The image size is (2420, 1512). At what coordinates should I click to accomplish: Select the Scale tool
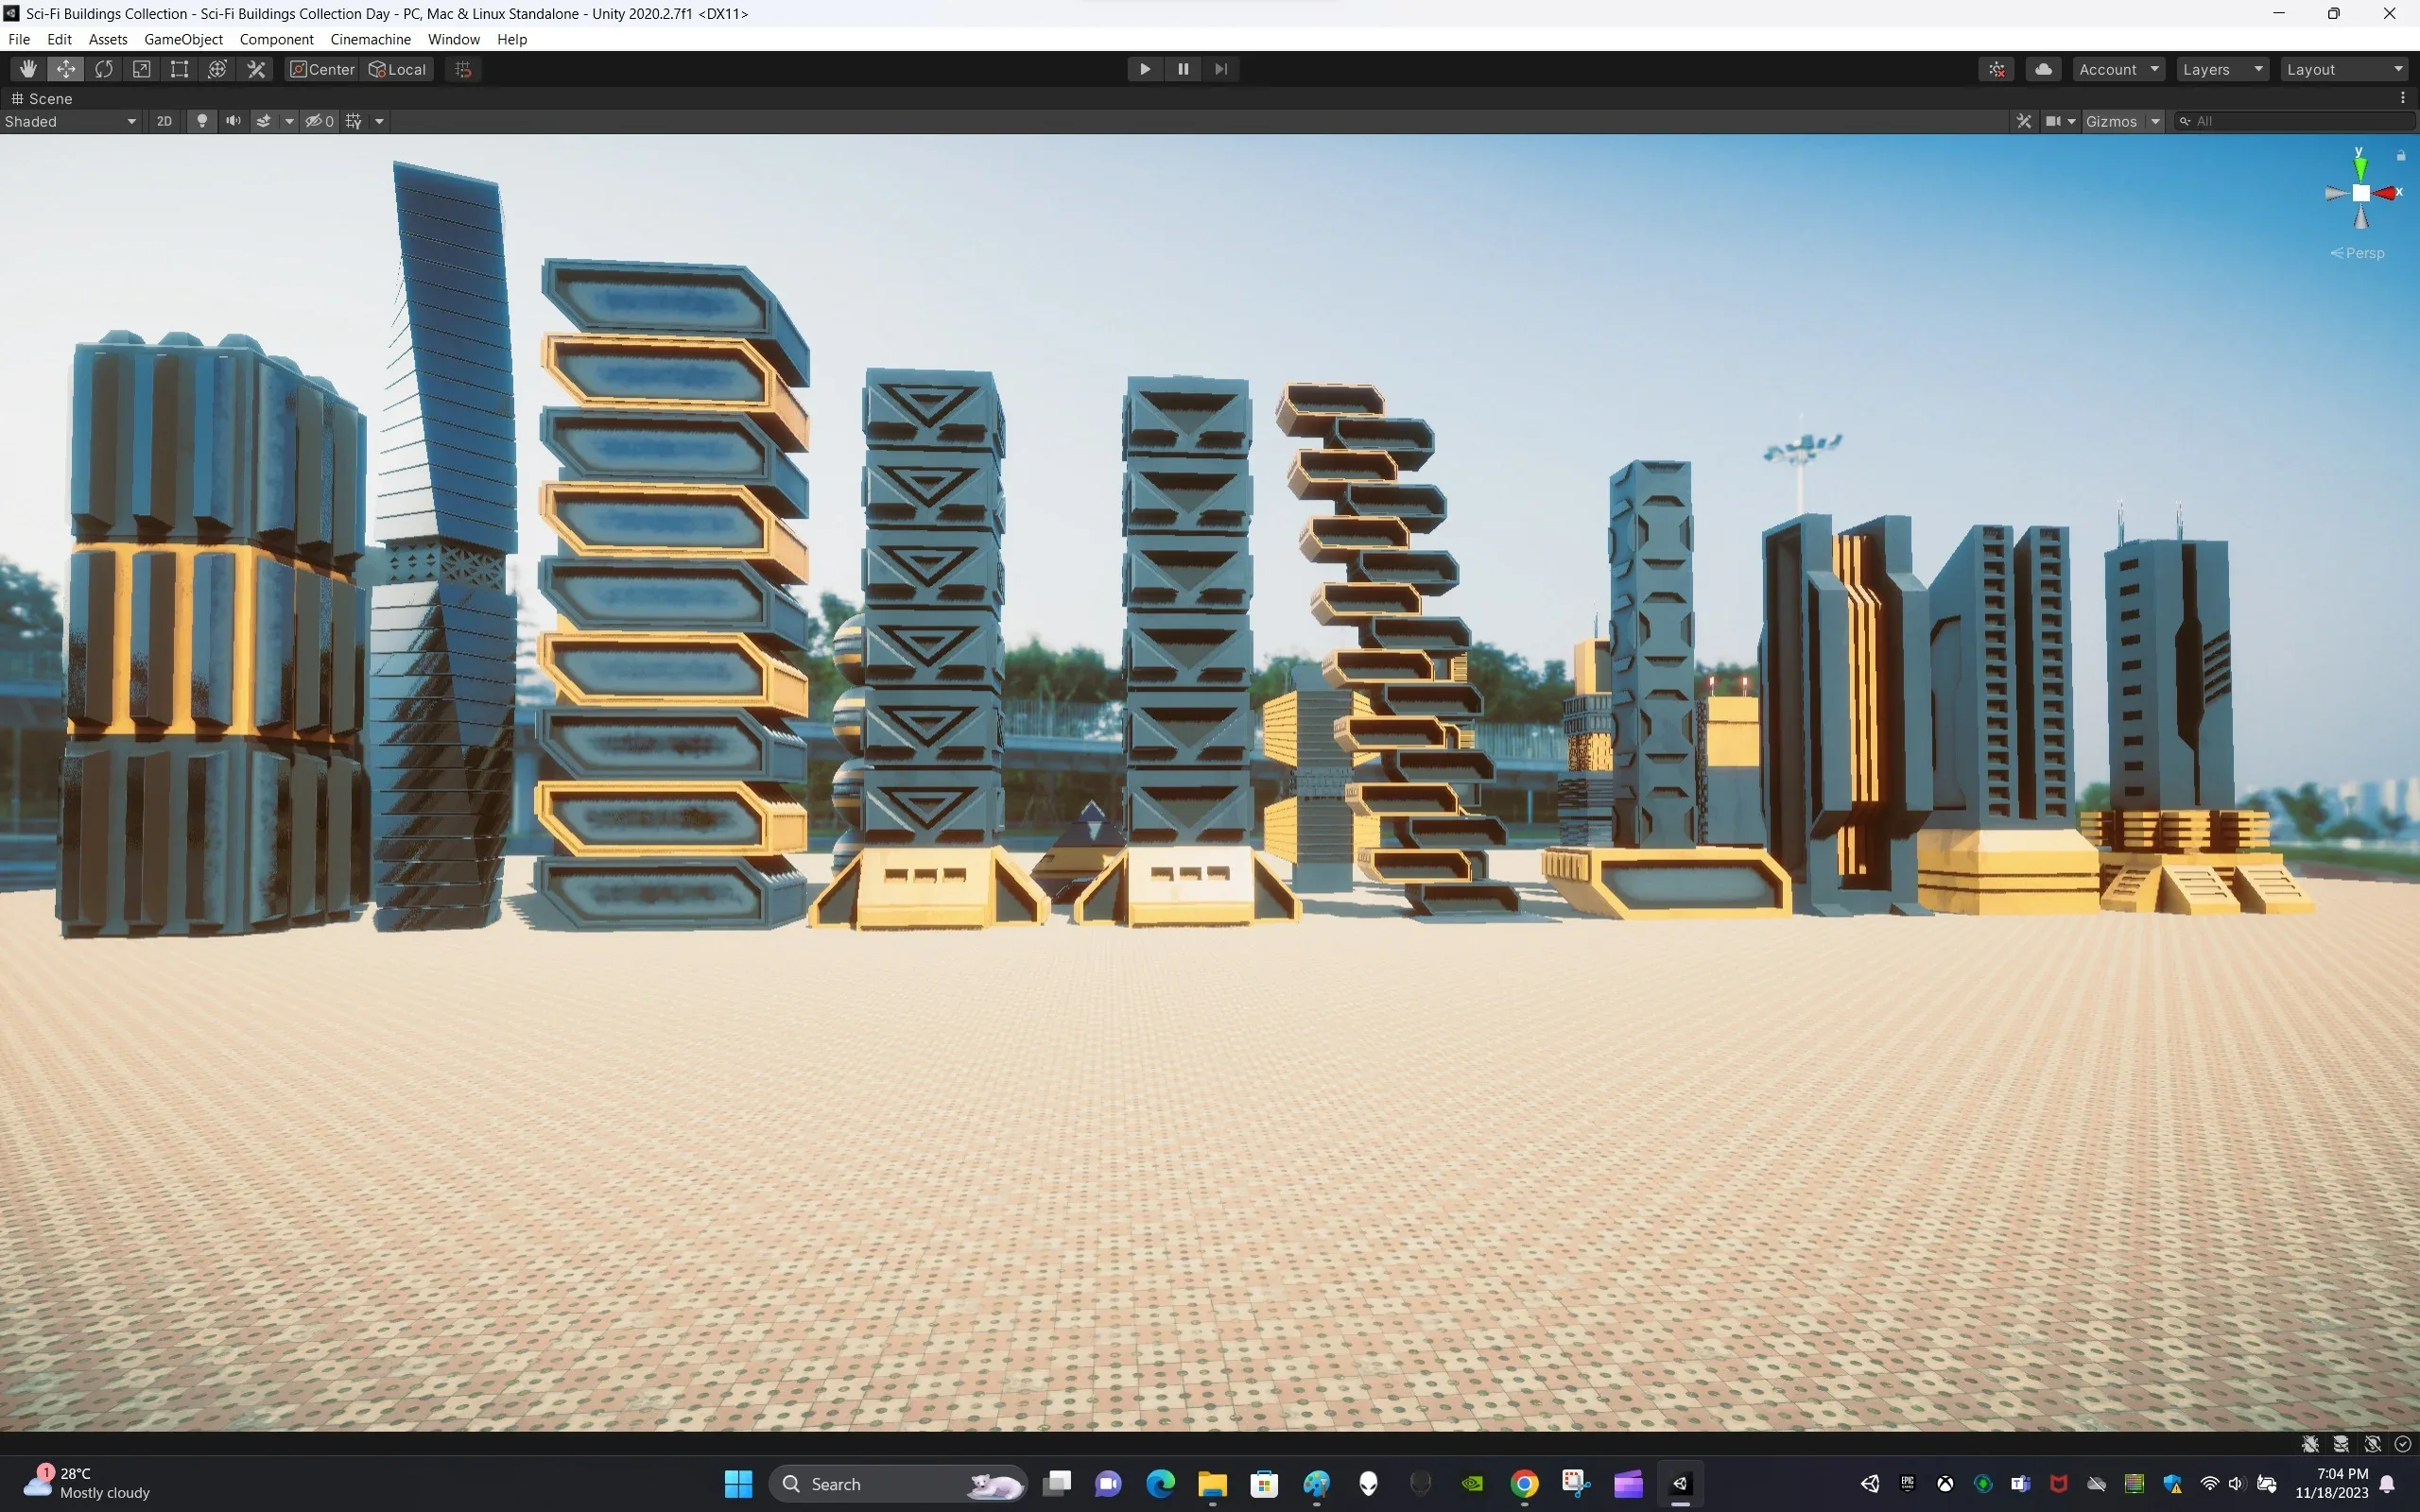coord(141,69)
